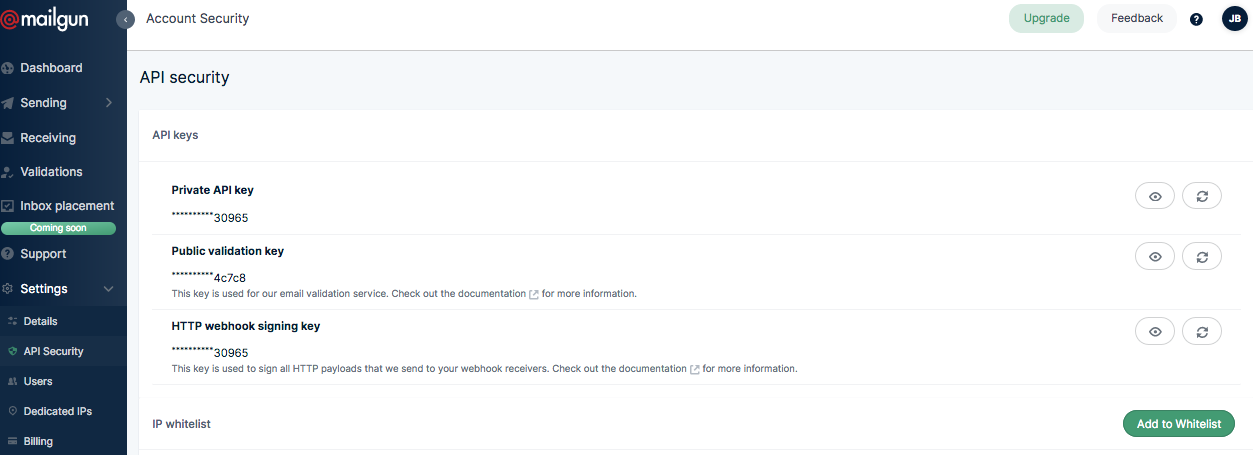Click the masked Private API key value
Image resolution: width=1253 pixels, height=455 pixels.
[x=210, y=217]
